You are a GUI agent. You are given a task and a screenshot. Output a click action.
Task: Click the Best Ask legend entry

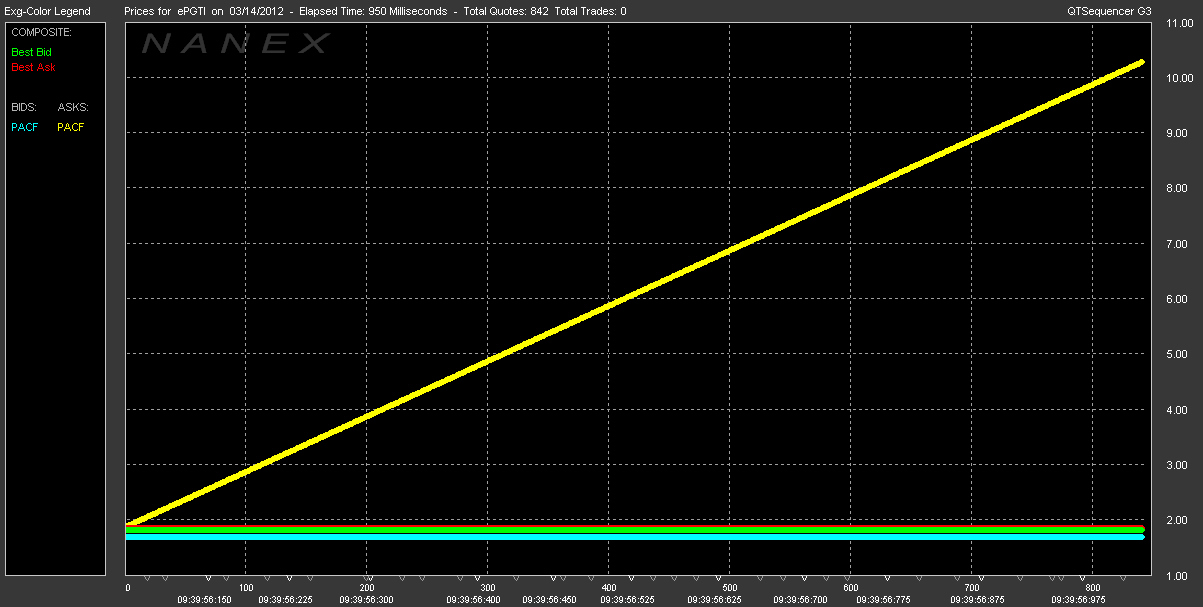33,68
